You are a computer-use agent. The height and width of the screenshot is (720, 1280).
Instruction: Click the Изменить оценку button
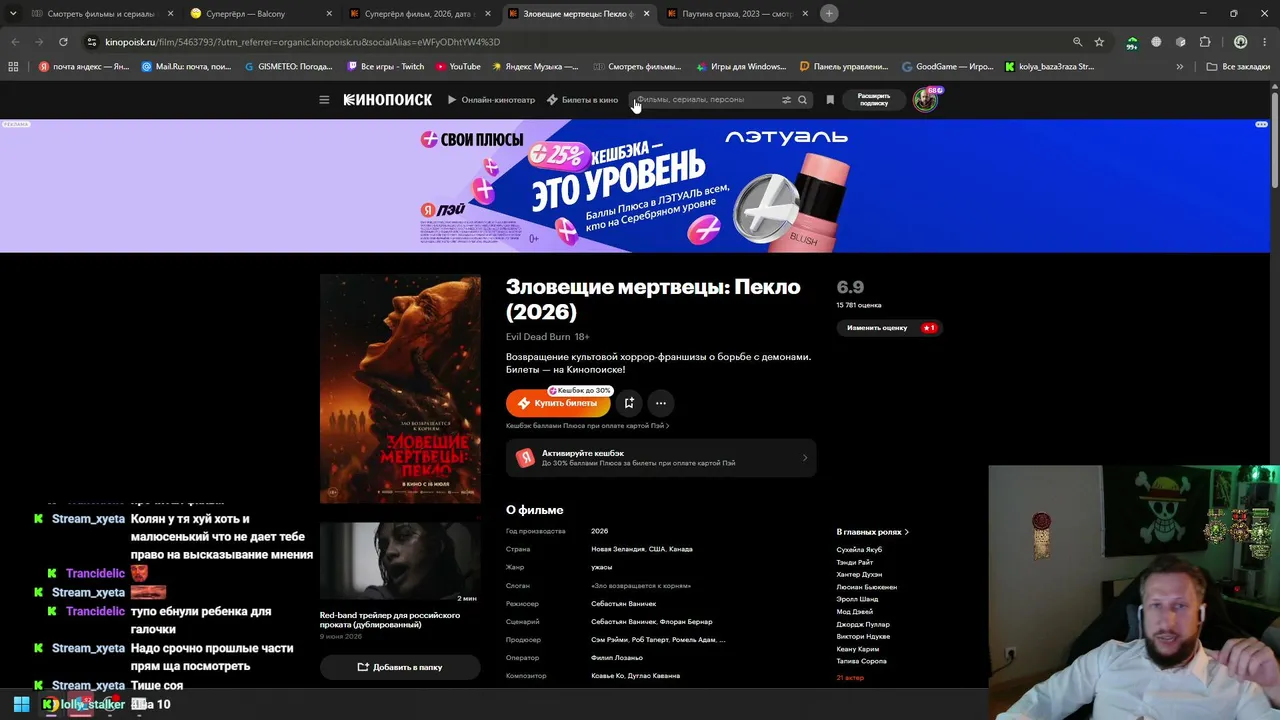(890, 328)
